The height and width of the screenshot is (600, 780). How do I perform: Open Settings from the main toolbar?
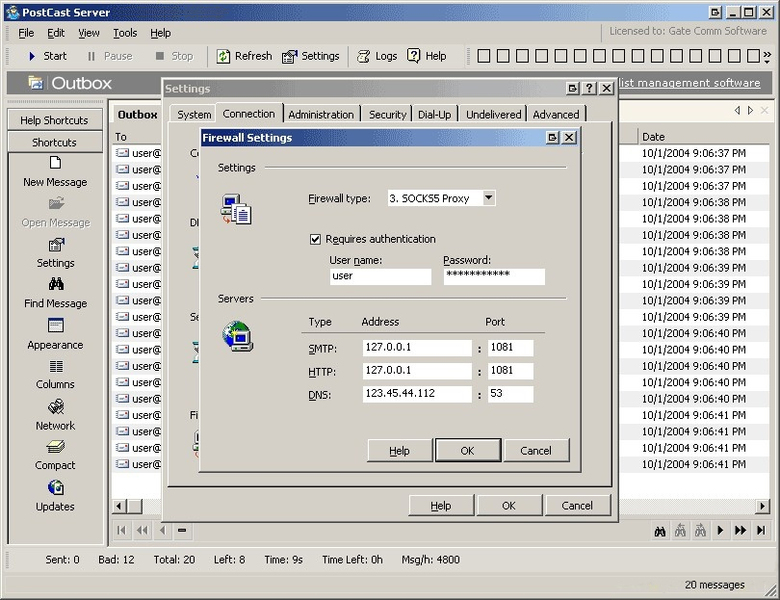tap(310, 56)
